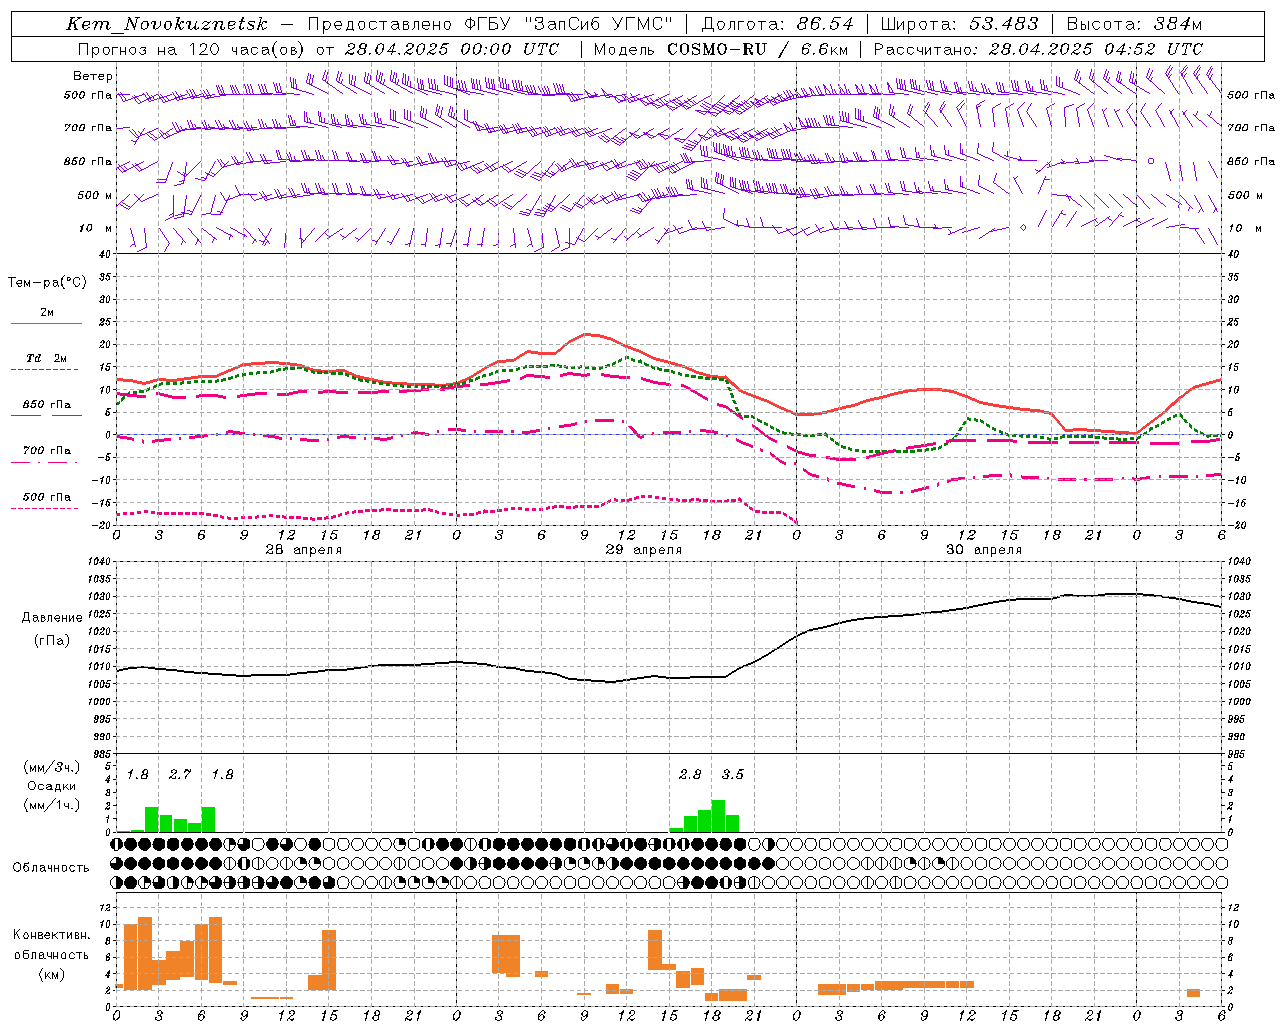This screenshot has width=1280, height=1024.
Task: Click the precipitation total 2.7
Action: click(x=180, y=774)
